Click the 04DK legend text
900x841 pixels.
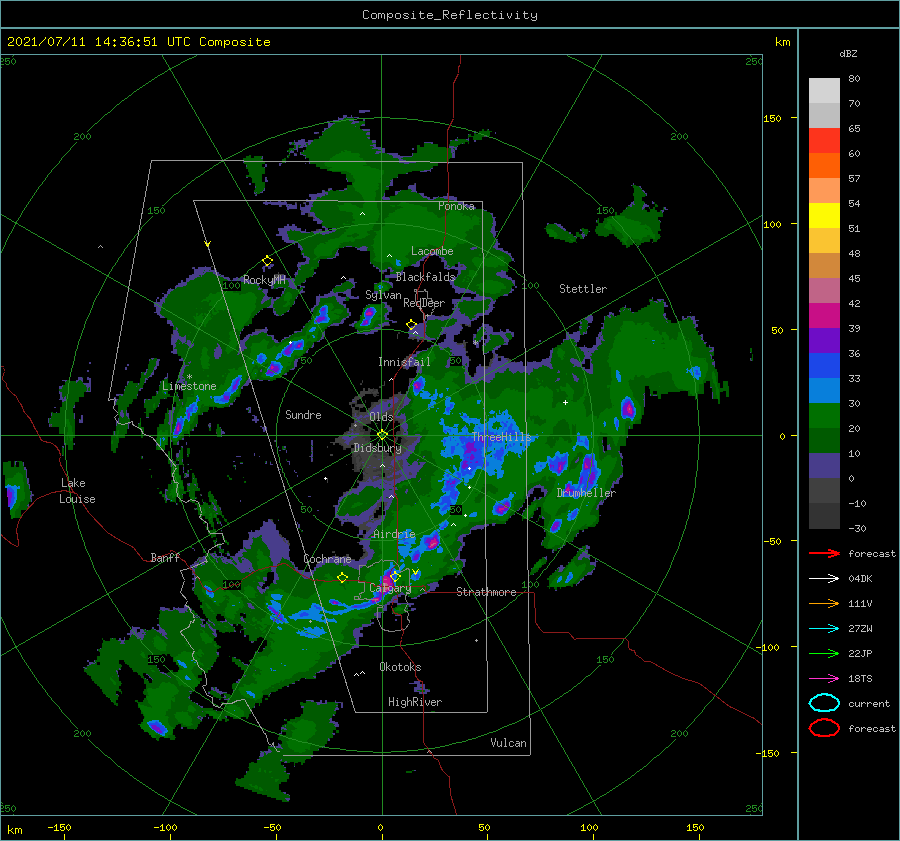(860, 578)
